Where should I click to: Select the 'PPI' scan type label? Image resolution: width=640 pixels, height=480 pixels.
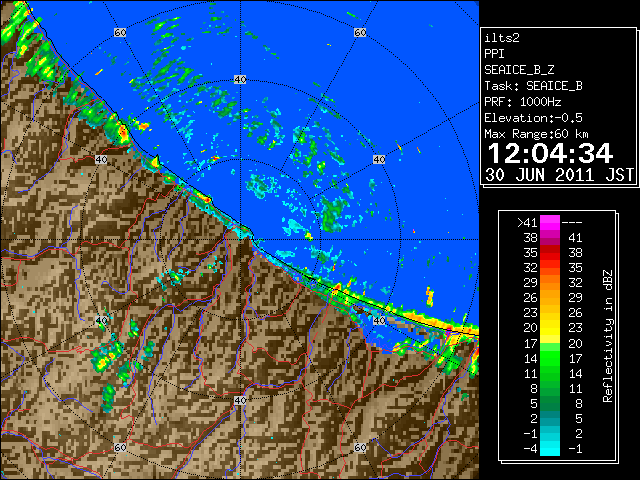[x=494, y=54]
